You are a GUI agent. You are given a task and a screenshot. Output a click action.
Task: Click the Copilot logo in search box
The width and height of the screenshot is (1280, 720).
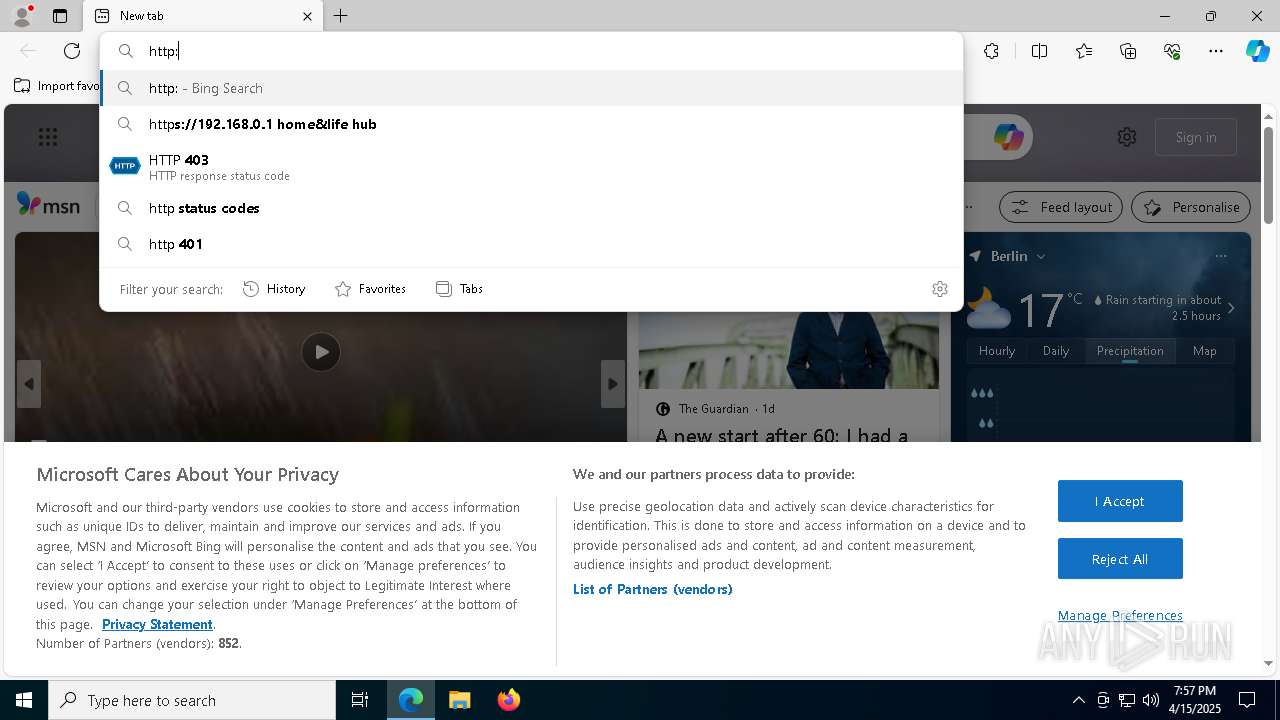[x=1008, y=137]
